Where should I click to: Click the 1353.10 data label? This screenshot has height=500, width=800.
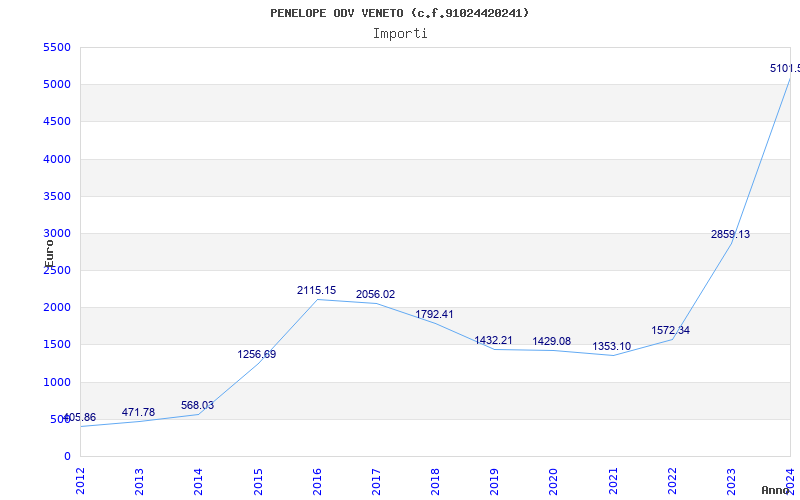click(x=612, y=346)
